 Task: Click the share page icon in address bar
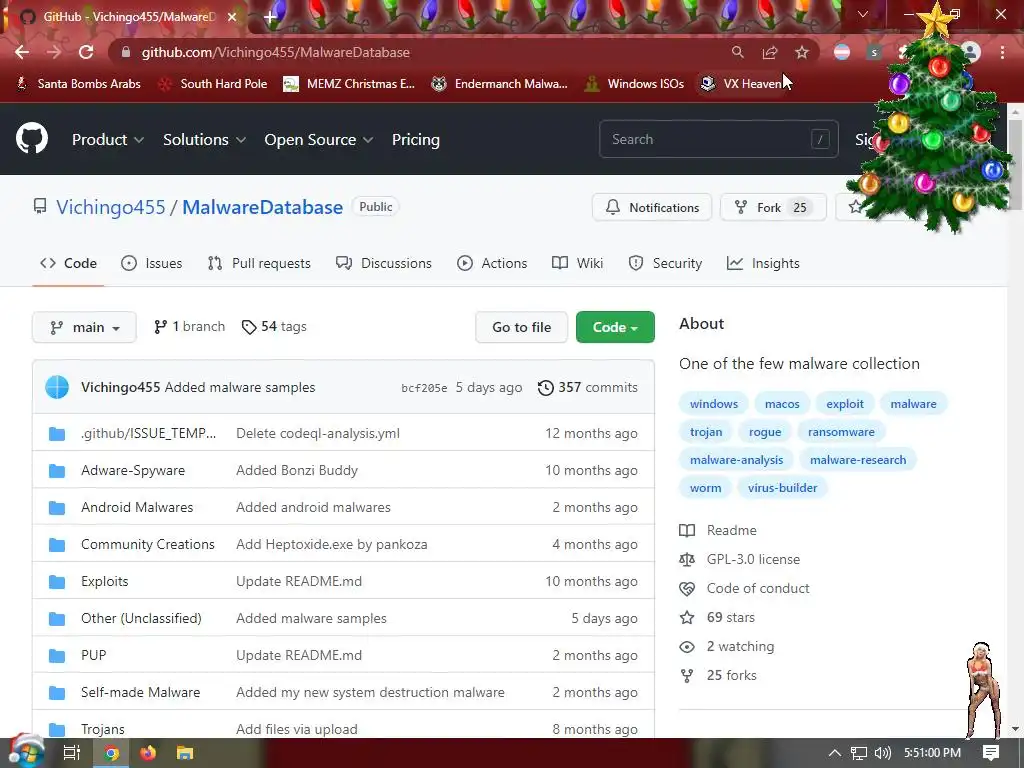point(769,52)
